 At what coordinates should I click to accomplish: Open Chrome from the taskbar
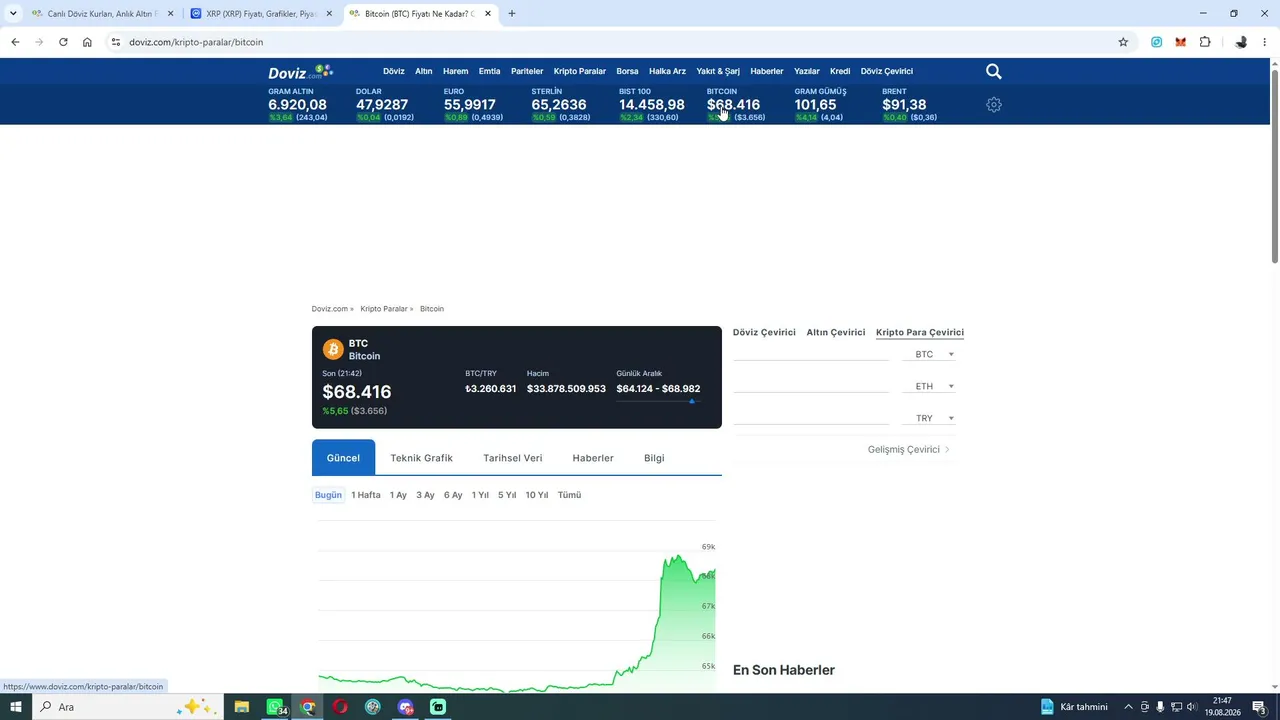(x=307, y=707)
